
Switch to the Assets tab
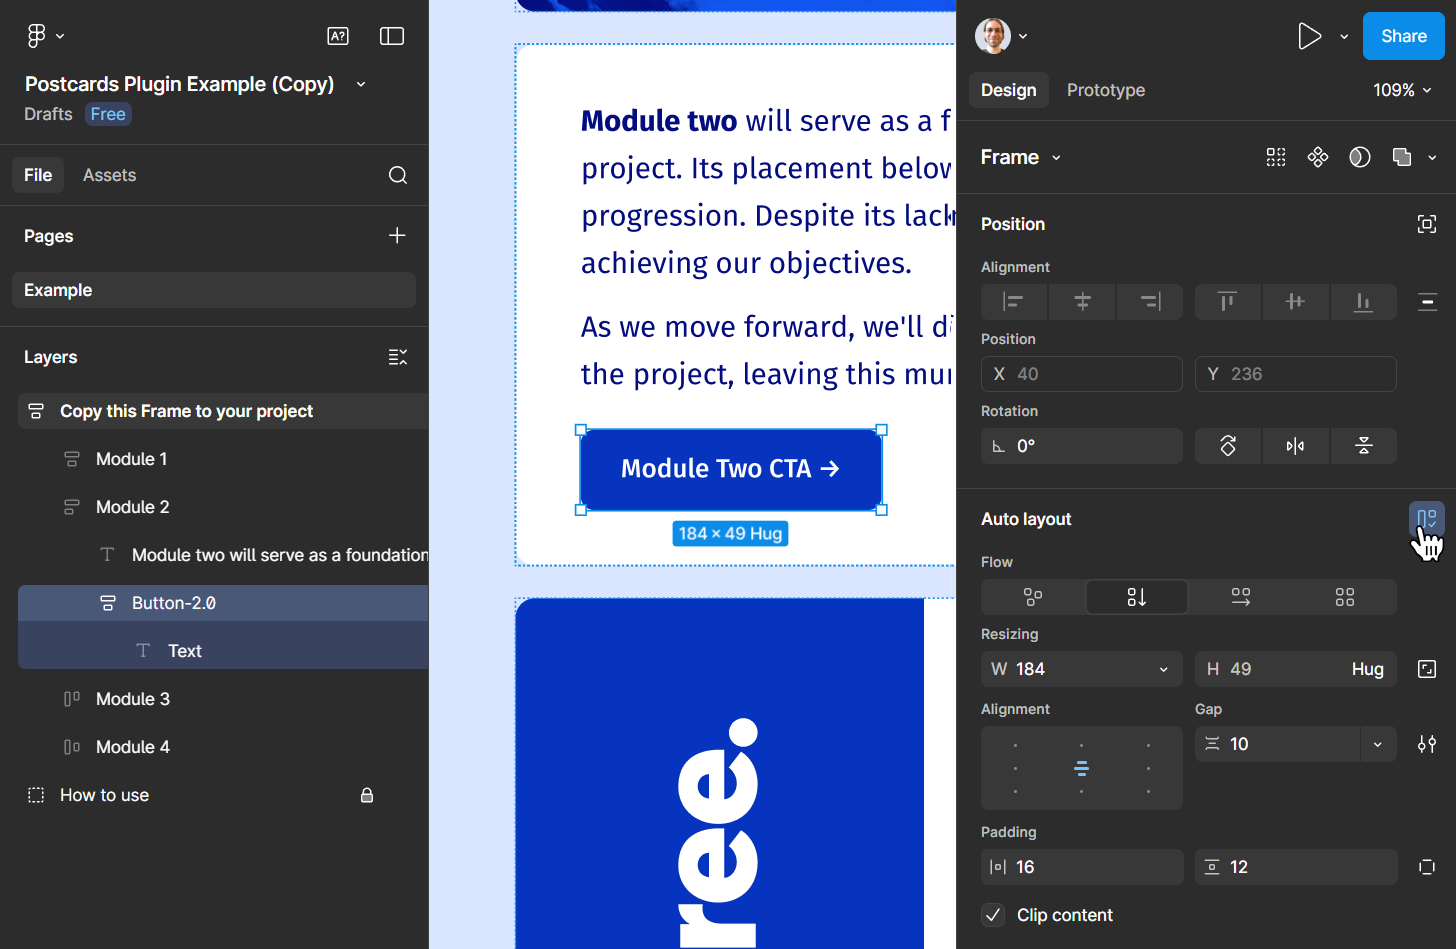coord(109,175)
